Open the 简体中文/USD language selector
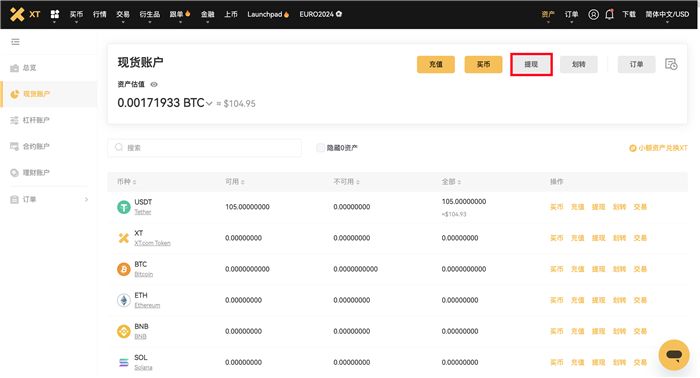Viewport: 700px width, 378px height. click(667, 14)
